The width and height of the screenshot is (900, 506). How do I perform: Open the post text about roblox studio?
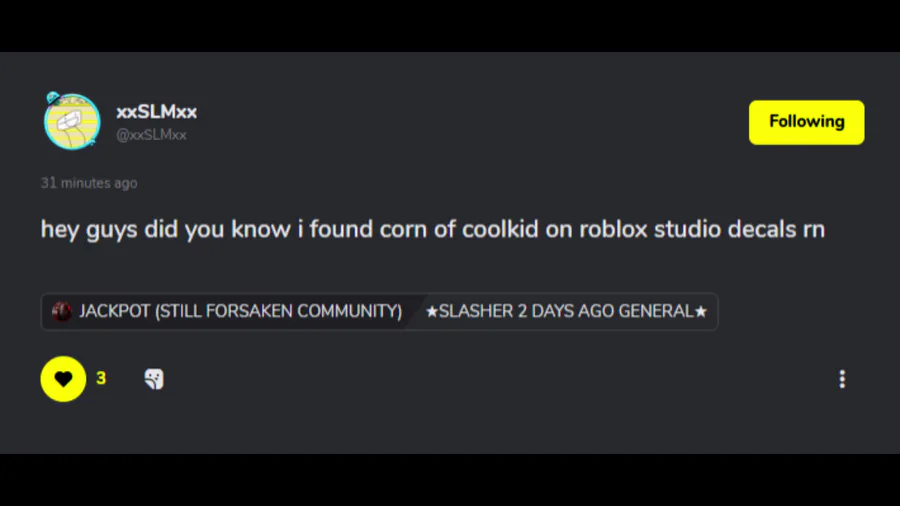[433, 229]
